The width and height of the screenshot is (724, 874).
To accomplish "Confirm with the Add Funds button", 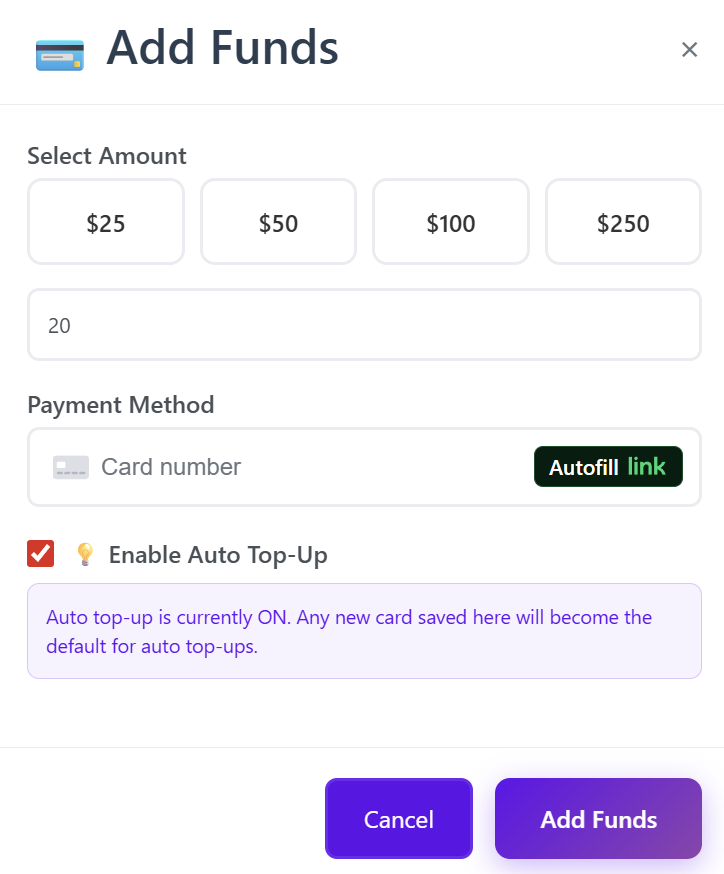I will click(x=598, y=819).
